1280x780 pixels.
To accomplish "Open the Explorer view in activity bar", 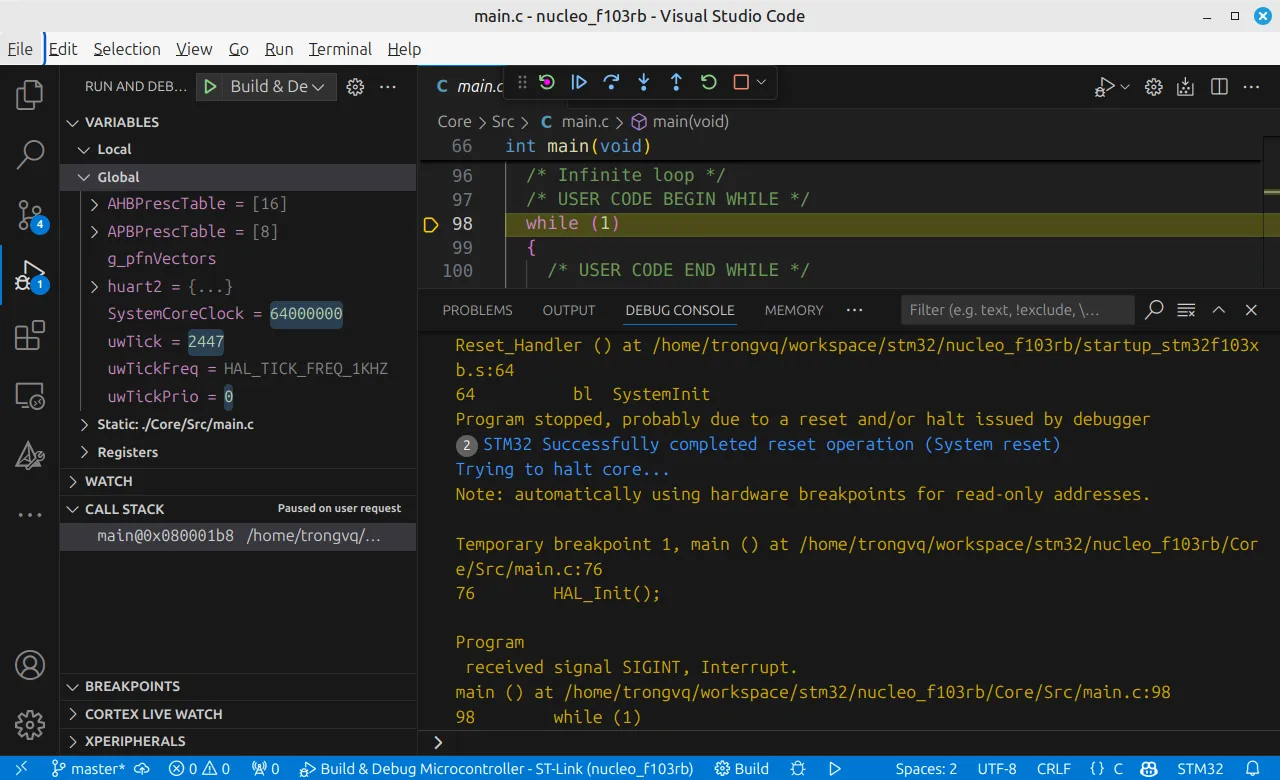I will (x=30, y=95).
